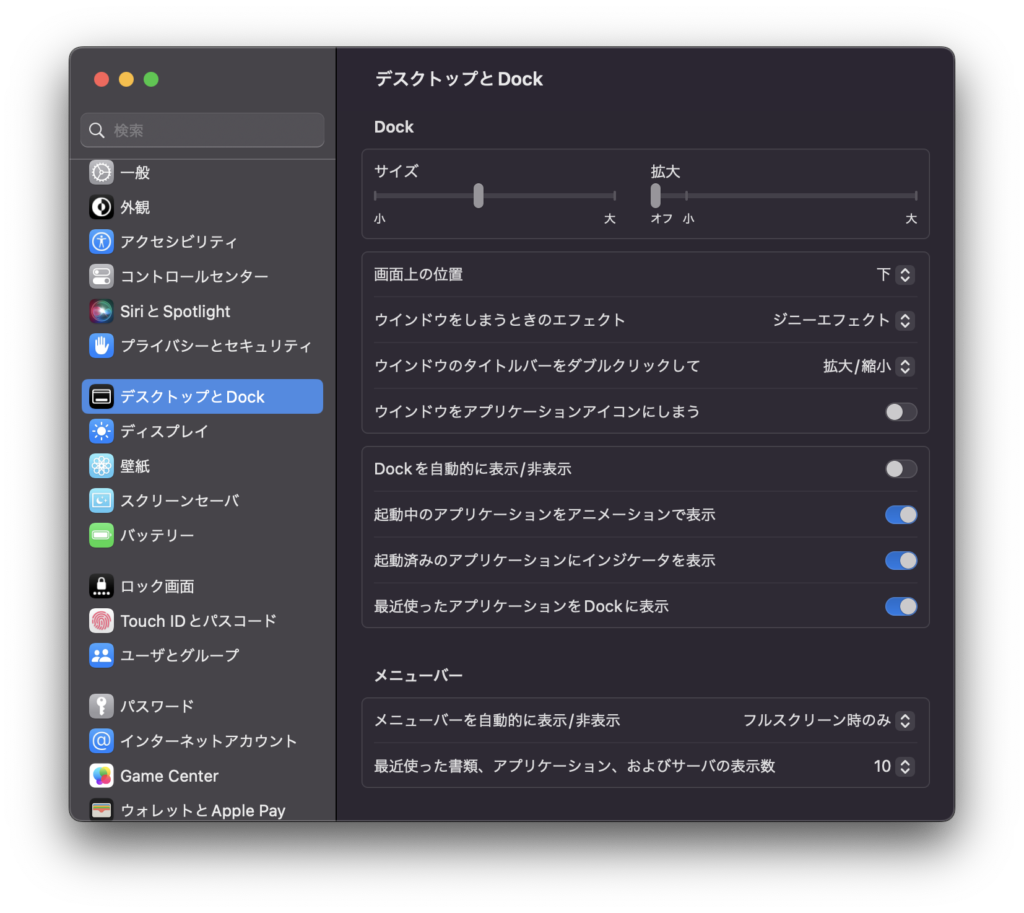Select Game Center in the sidebar
Screen dimensions: 1024x913
coord(202,775)
